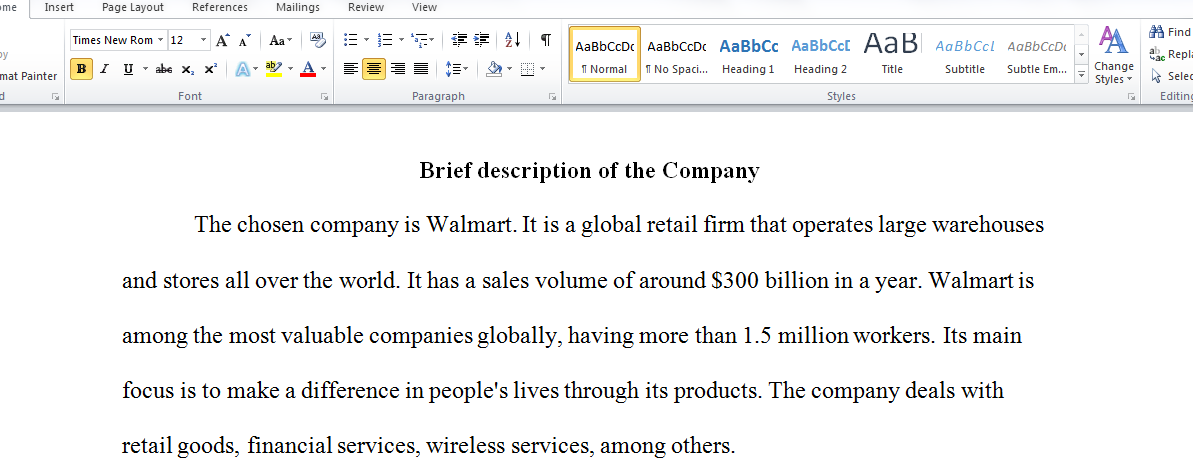Open the Text Effects dropdown arrow
This screenshot has height=476, width=1193.
tap(256, 69)
